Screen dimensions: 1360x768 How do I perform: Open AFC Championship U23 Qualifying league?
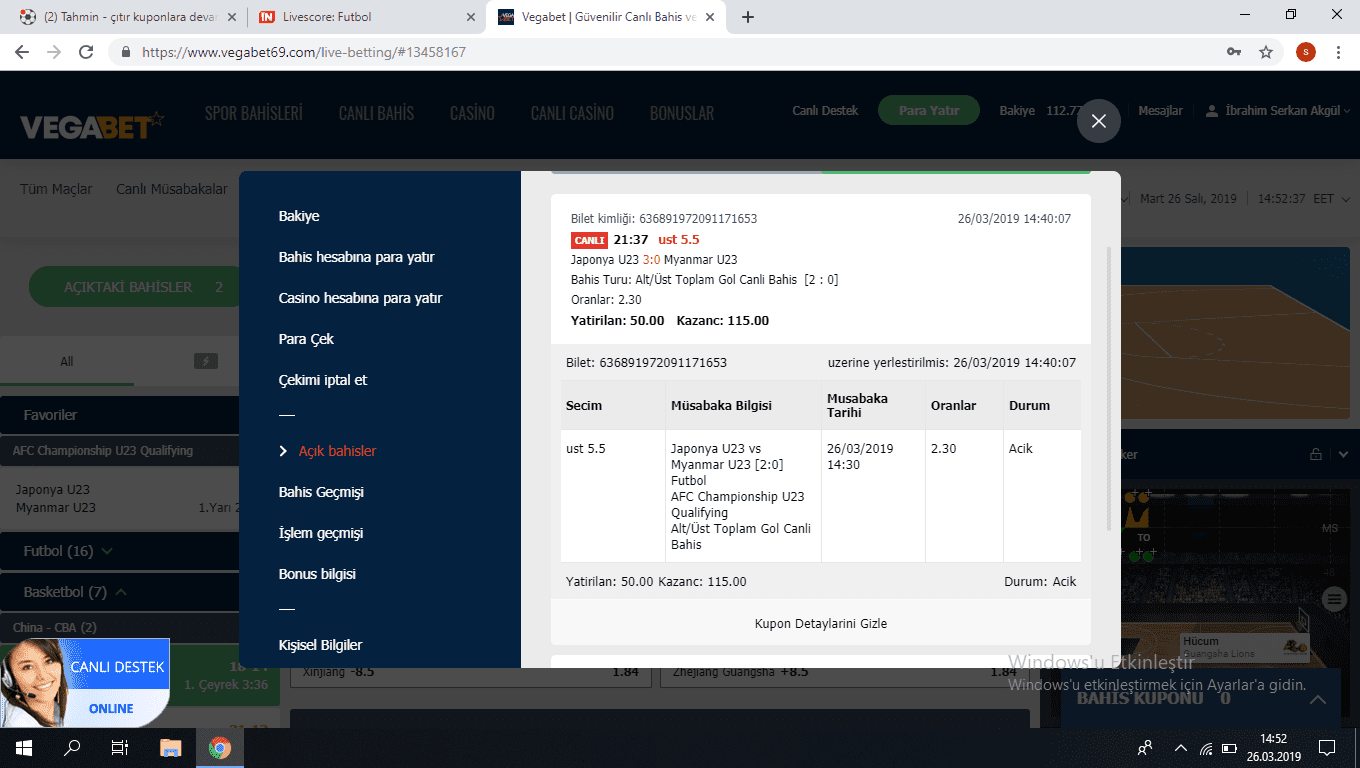click(120, 450)
